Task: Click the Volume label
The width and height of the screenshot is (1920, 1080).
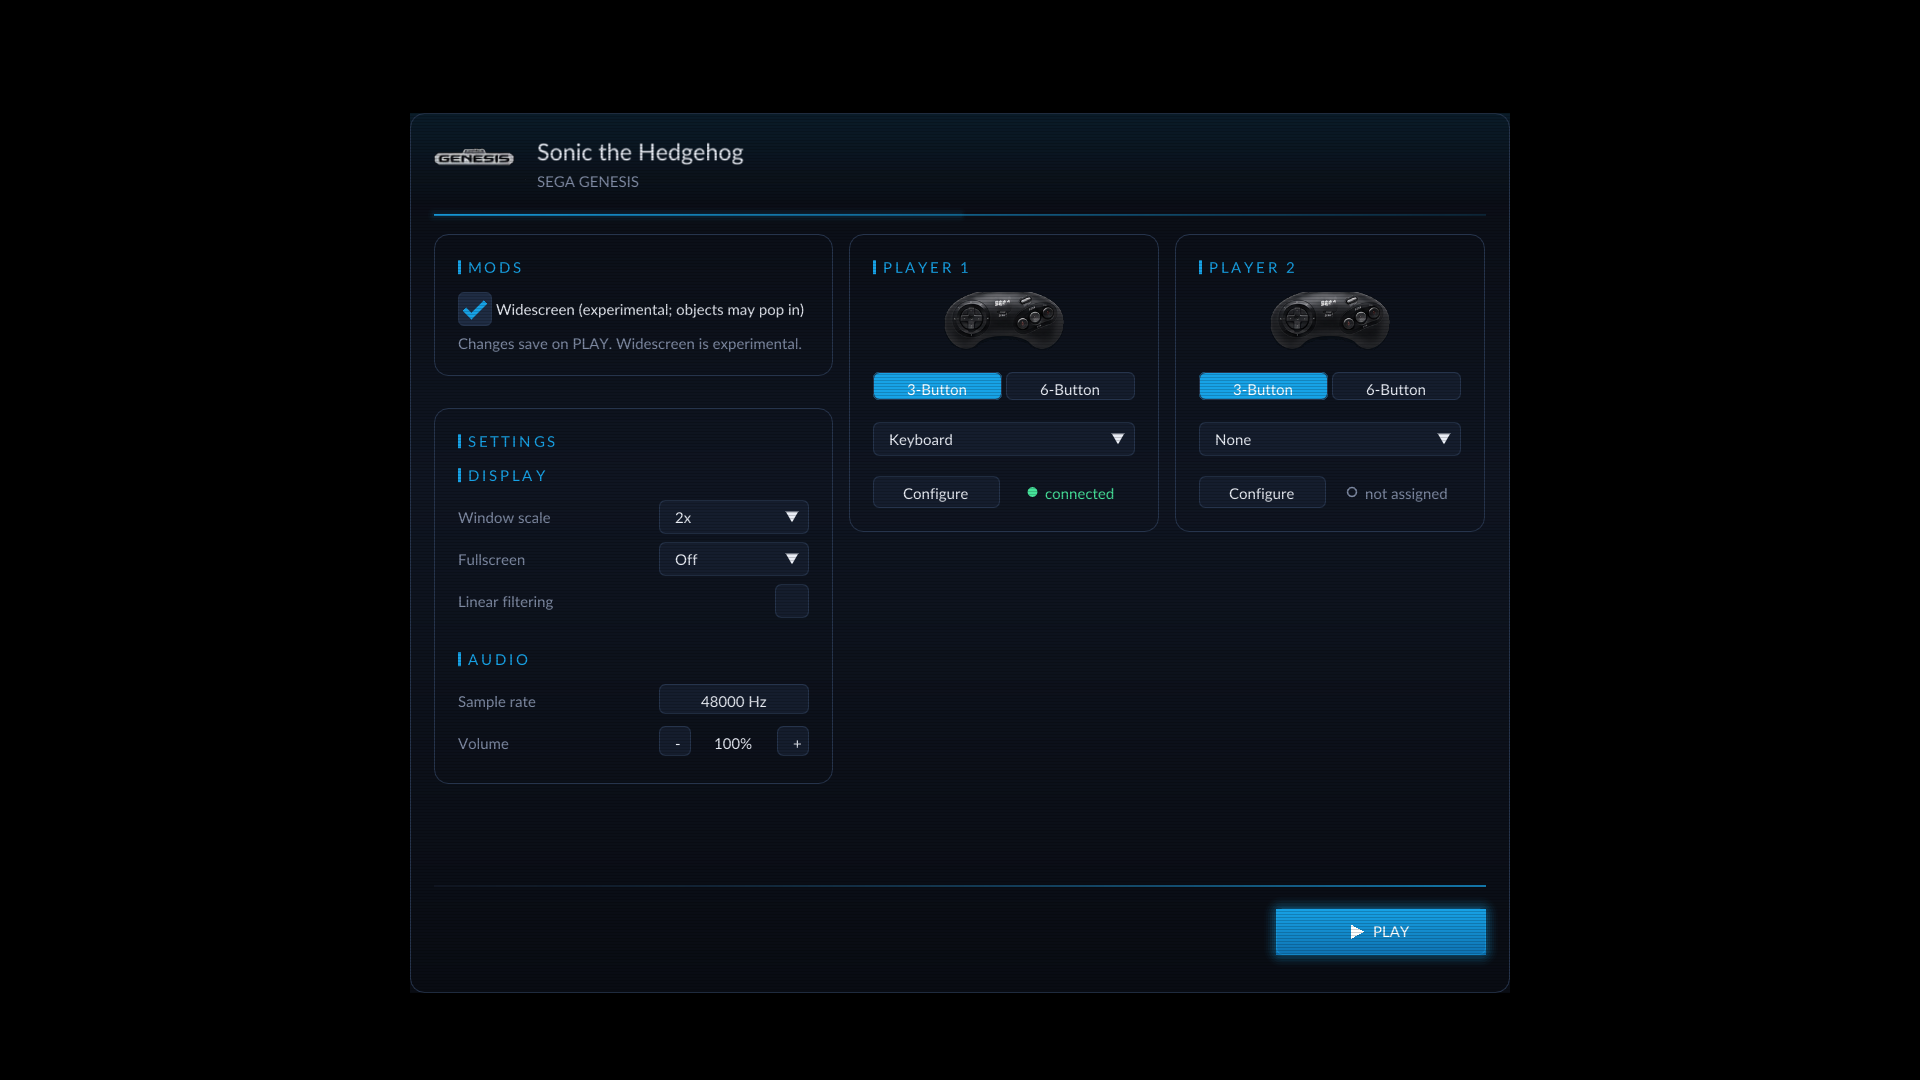Action: point(483,743)
